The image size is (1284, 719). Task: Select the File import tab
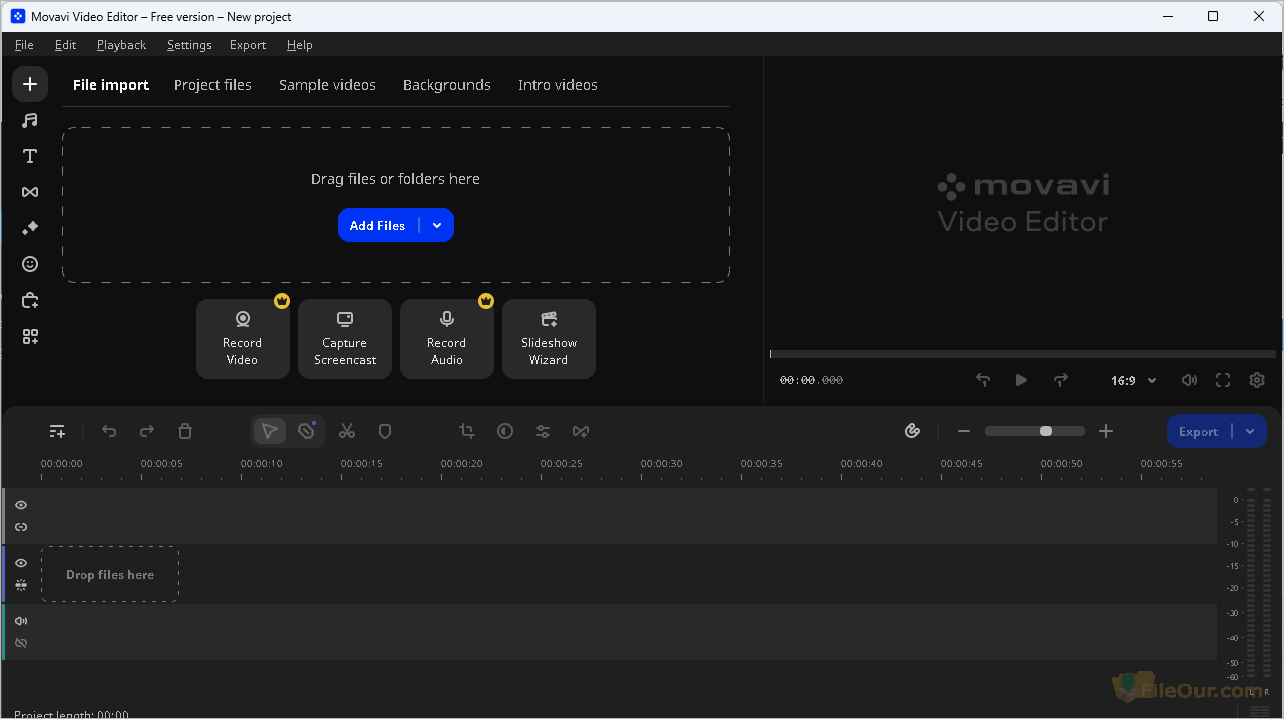pyautogui.click(x=111, y=85)
